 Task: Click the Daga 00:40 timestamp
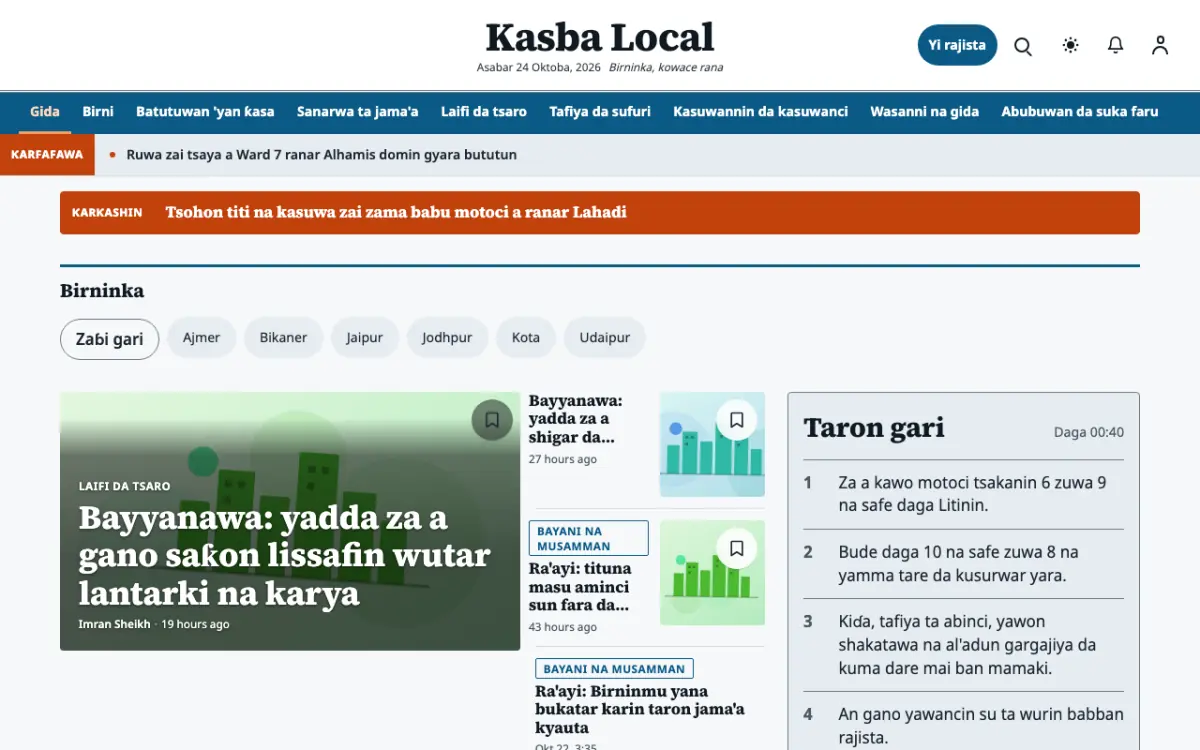click(1089, 433)
